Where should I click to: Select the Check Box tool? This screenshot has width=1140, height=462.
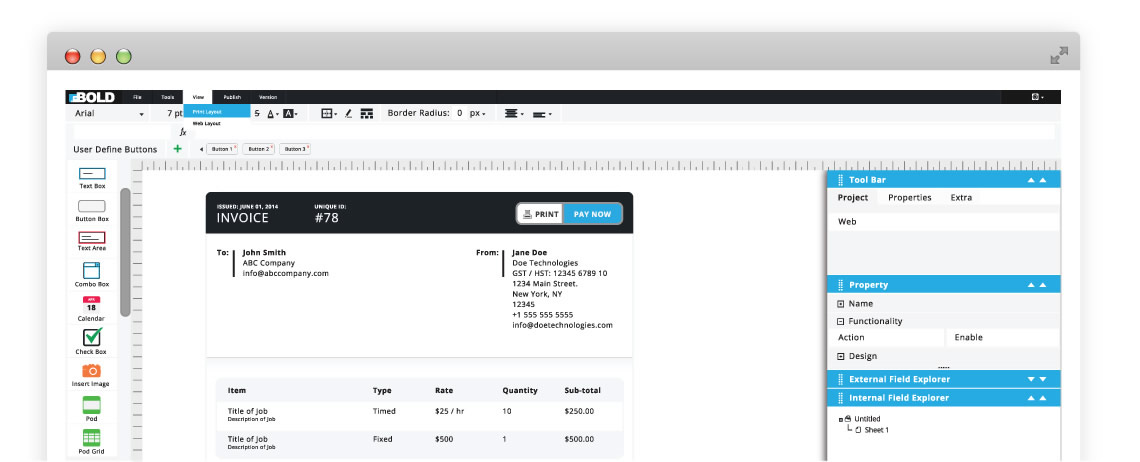tap(92, 341)
